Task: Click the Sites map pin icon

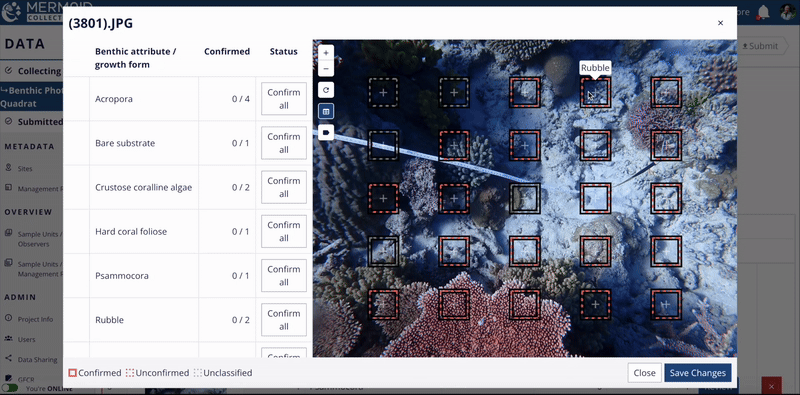Action: click(x=8, y=168)
